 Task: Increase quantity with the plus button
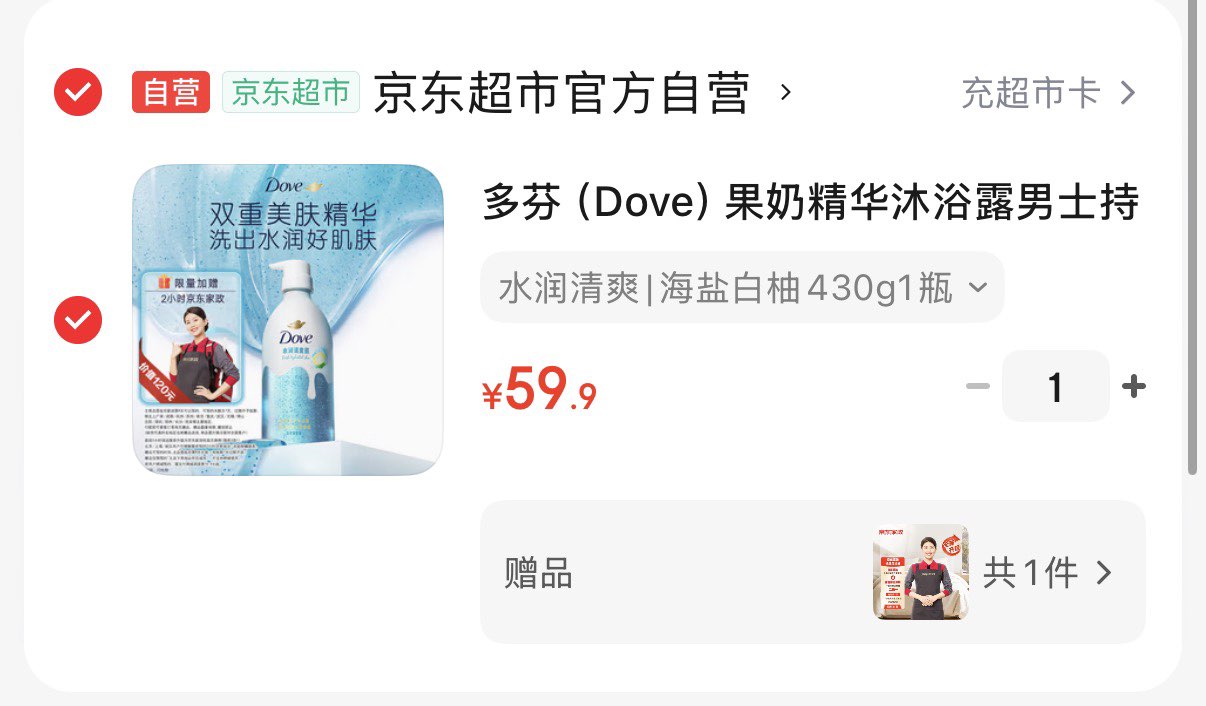click(1134, 386)
